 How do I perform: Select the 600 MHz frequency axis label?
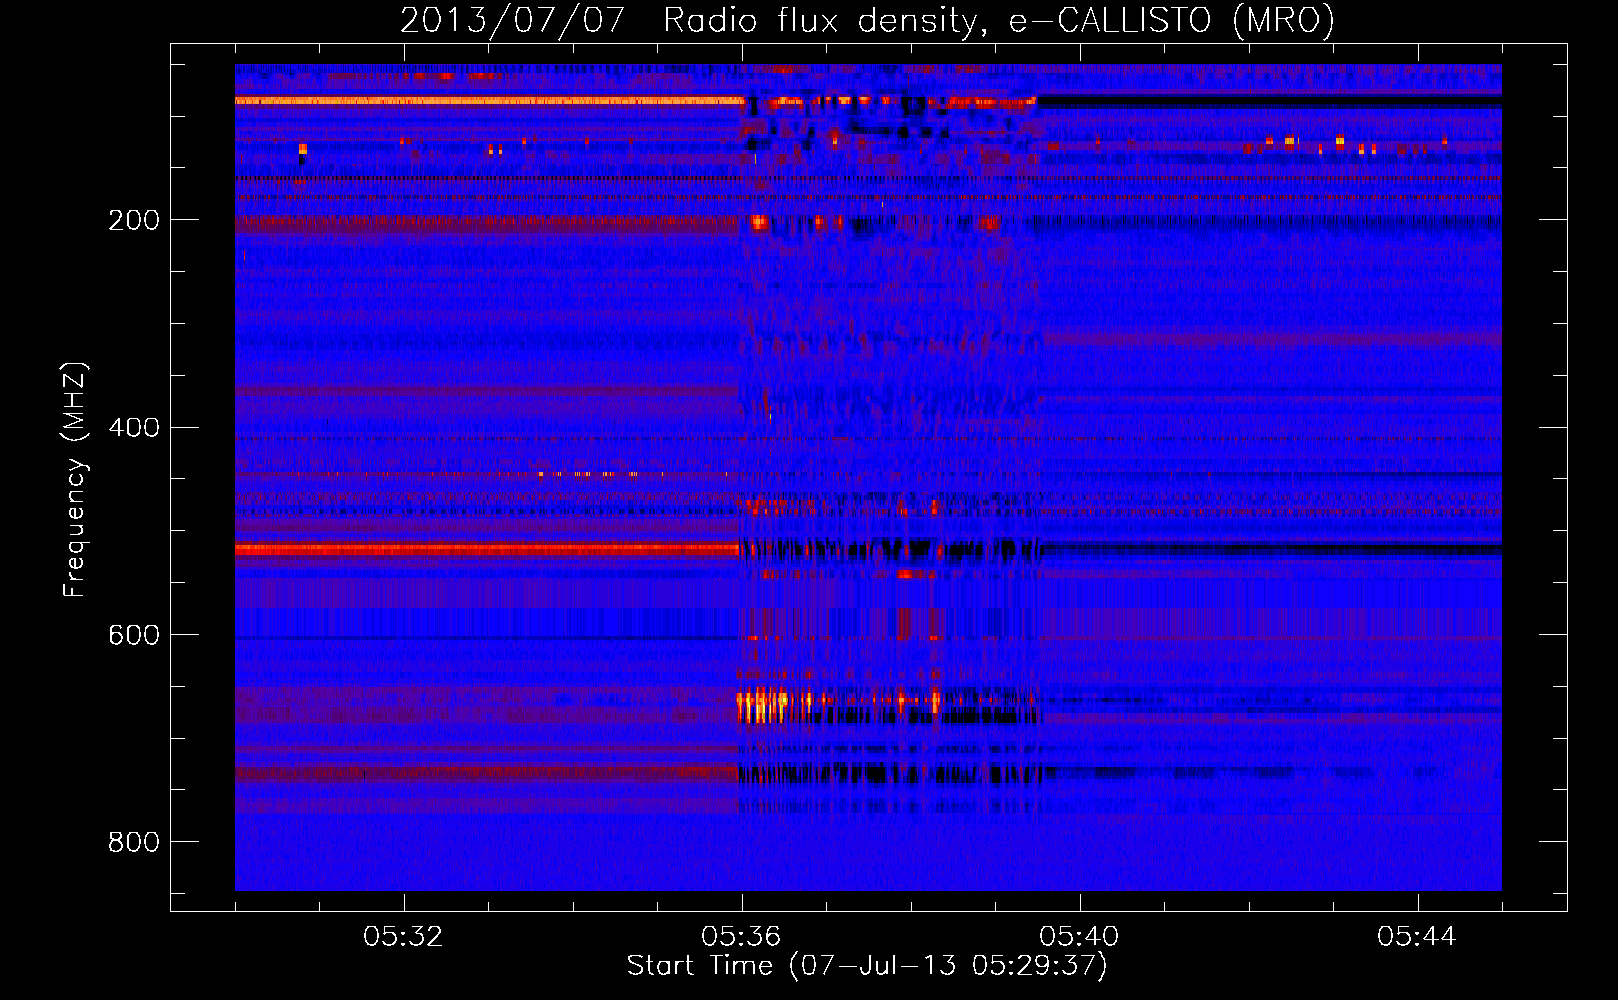coord(134,635)
